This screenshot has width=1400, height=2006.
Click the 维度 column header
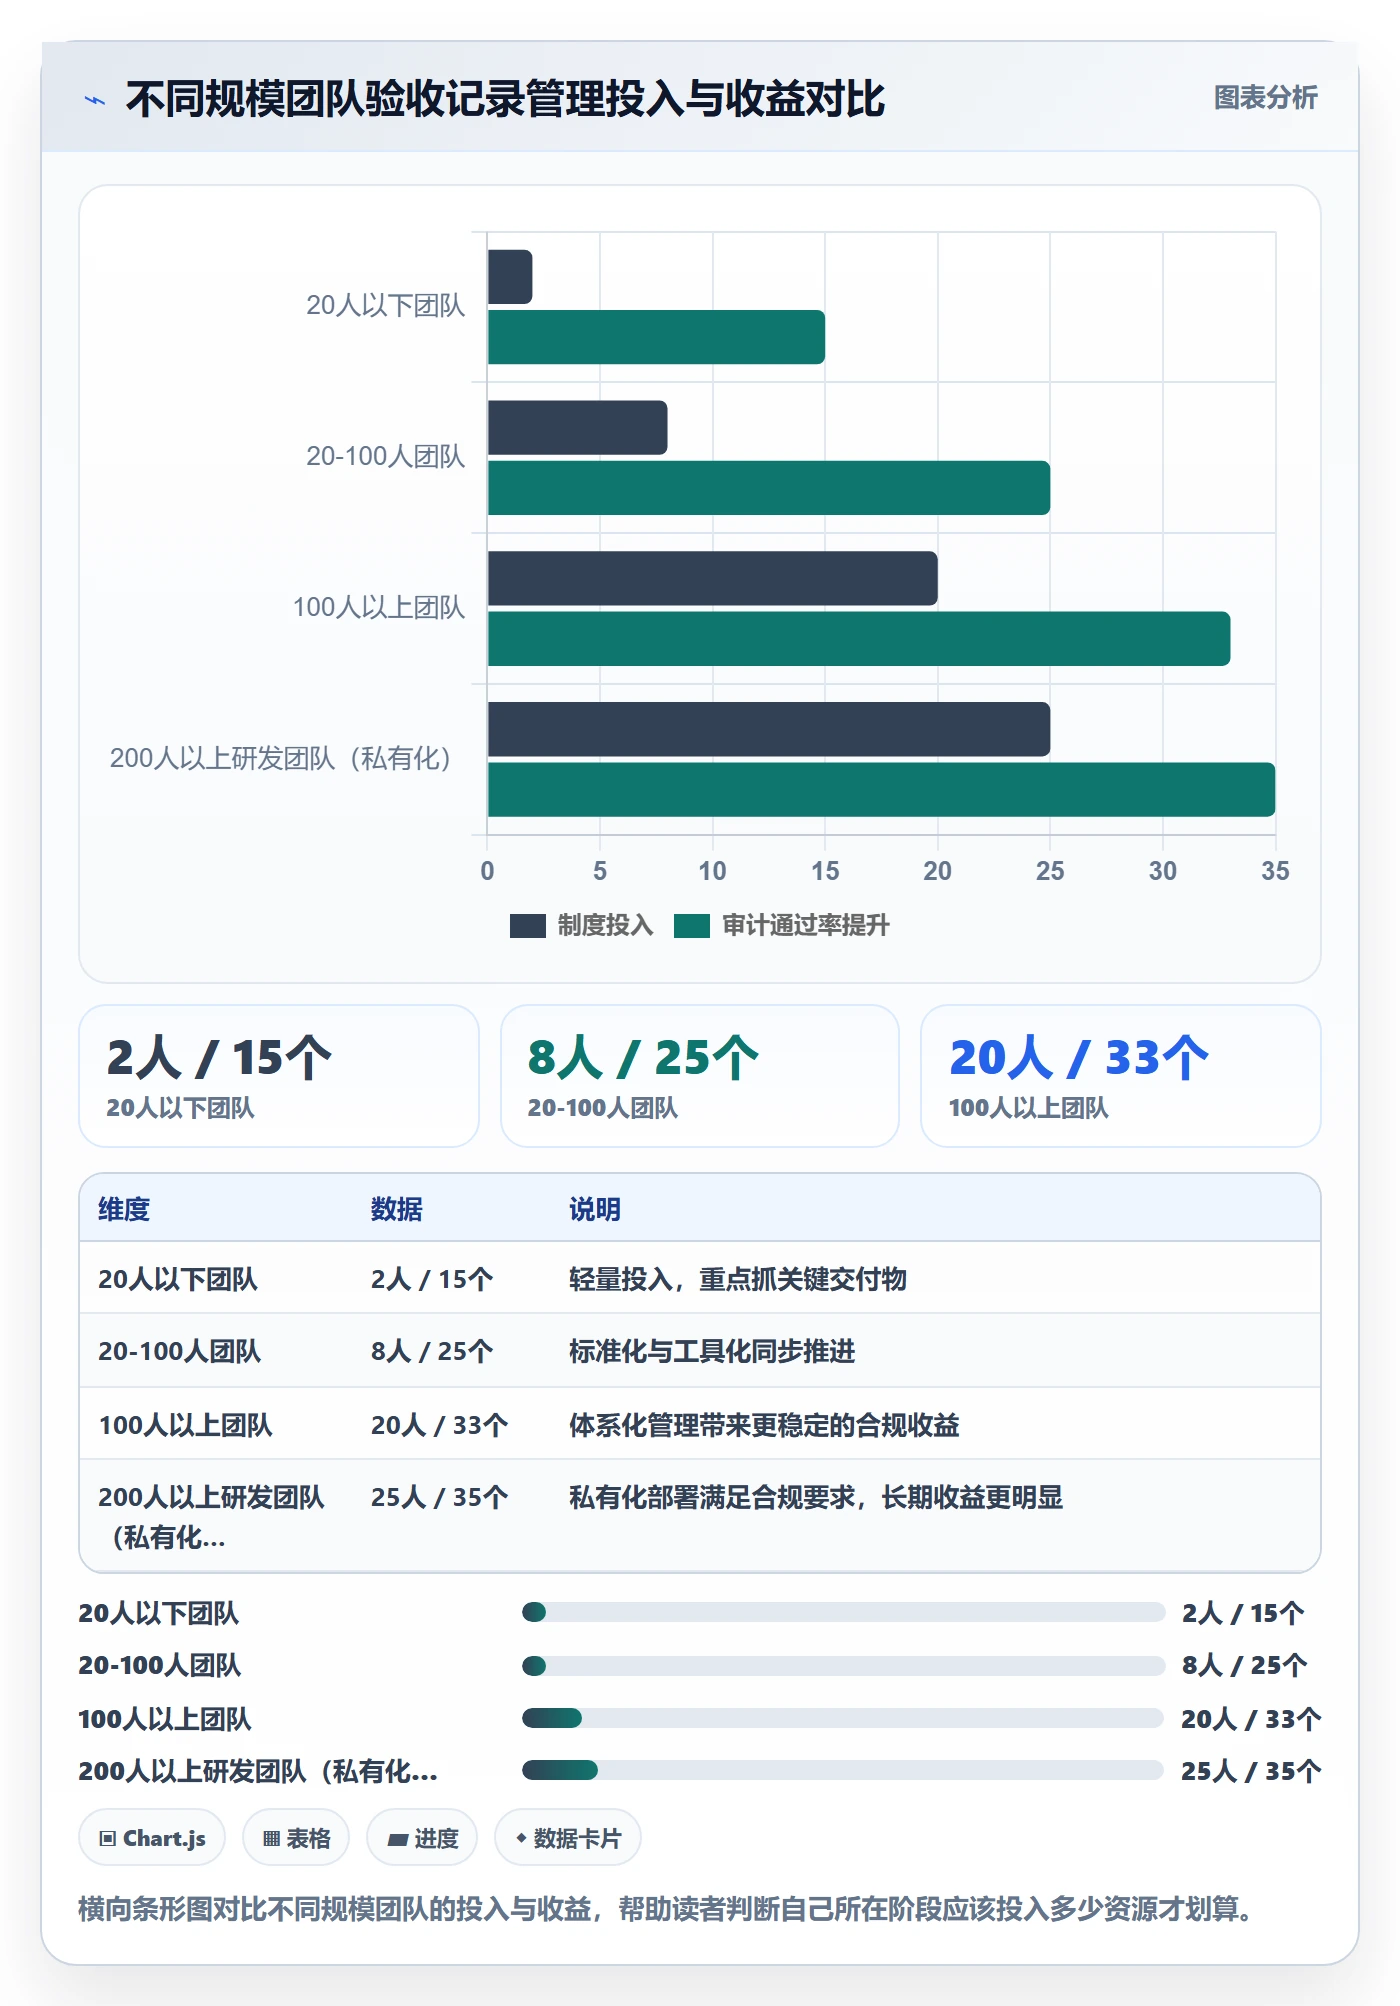tap(124, 1209)
